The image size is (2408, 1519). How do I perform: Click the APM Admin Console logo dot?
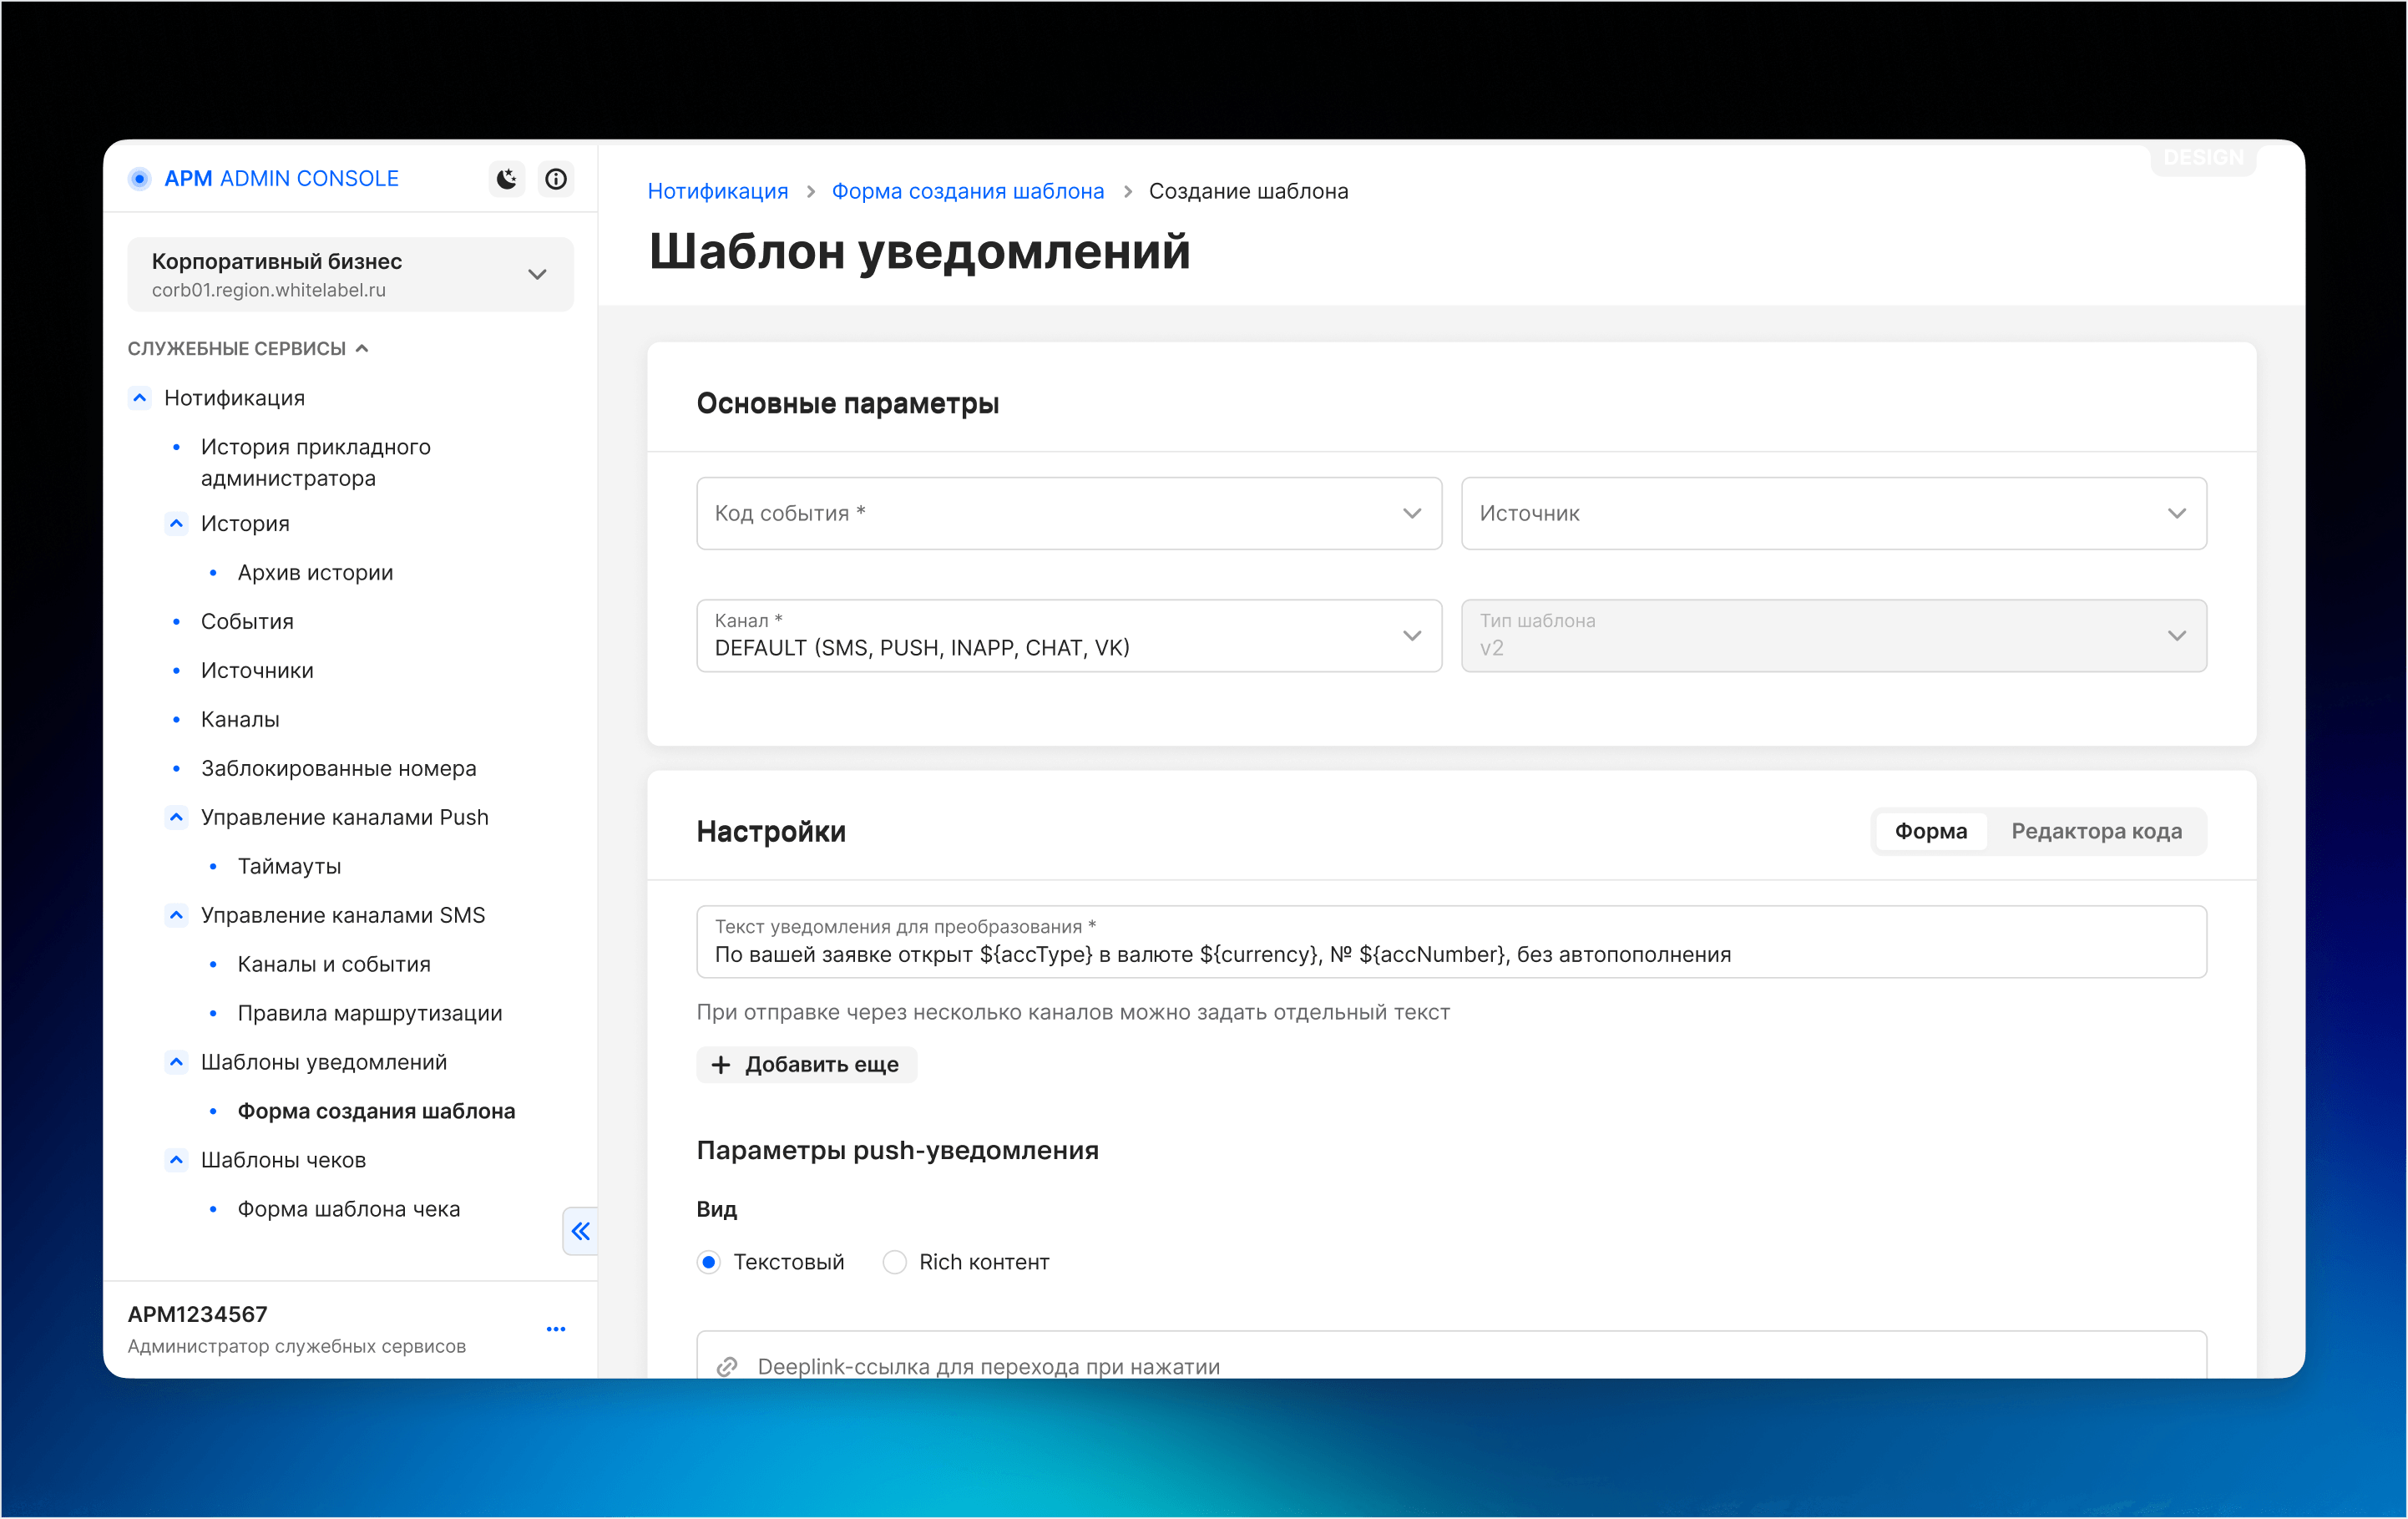[x=140, y=179]
